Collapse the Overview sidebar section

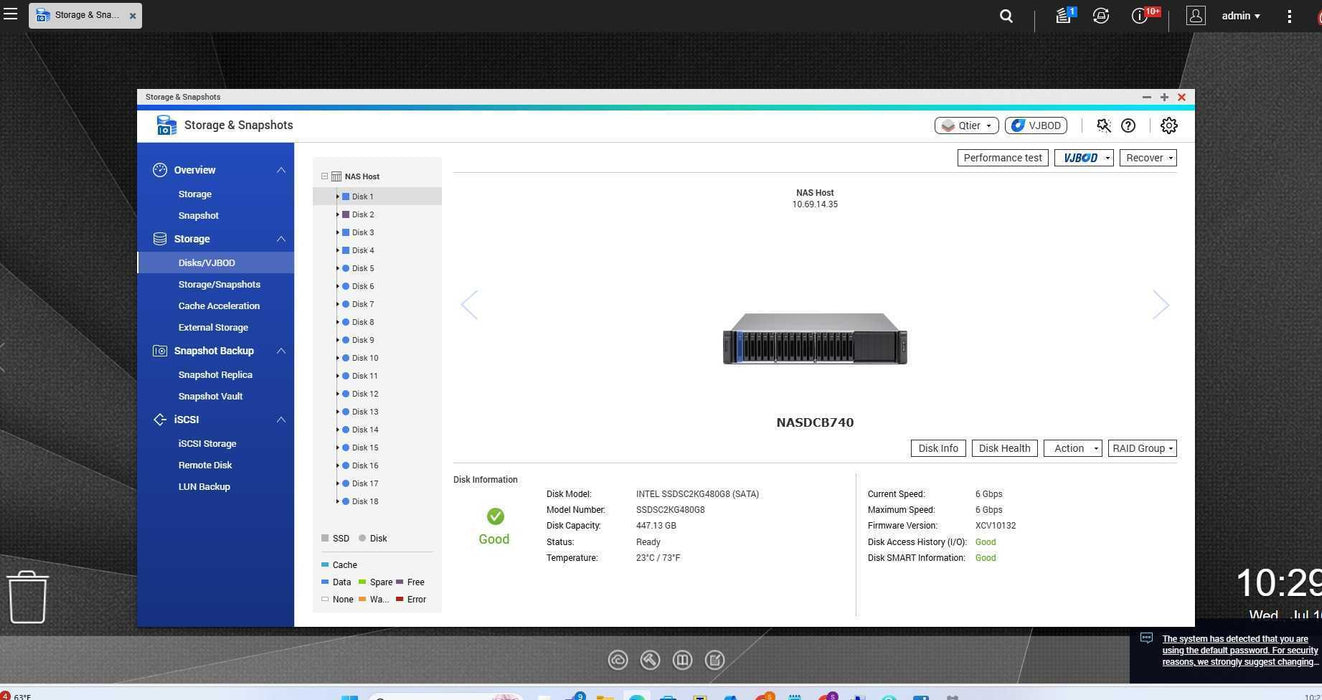(281, 171)
